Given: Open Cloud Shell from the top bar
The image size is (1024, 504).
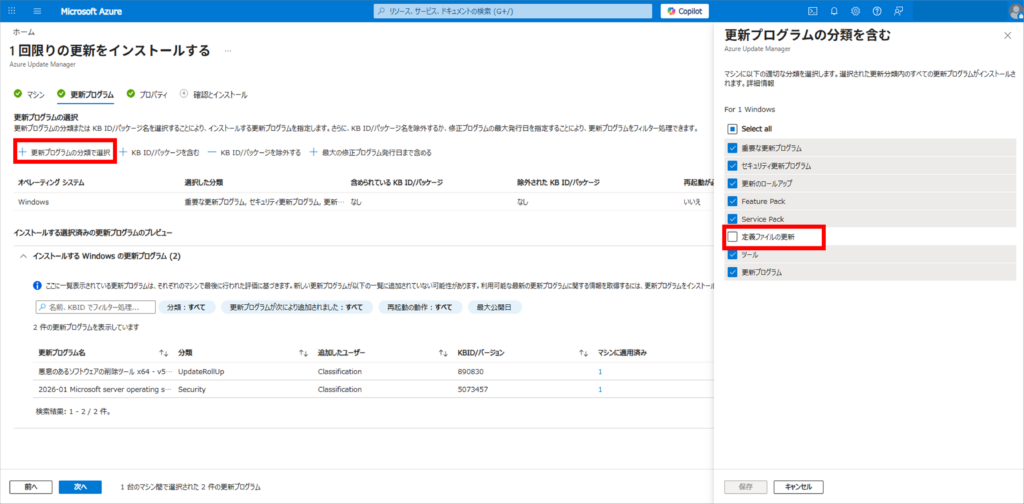Looking at the screenshot, I should coord(813,11).
